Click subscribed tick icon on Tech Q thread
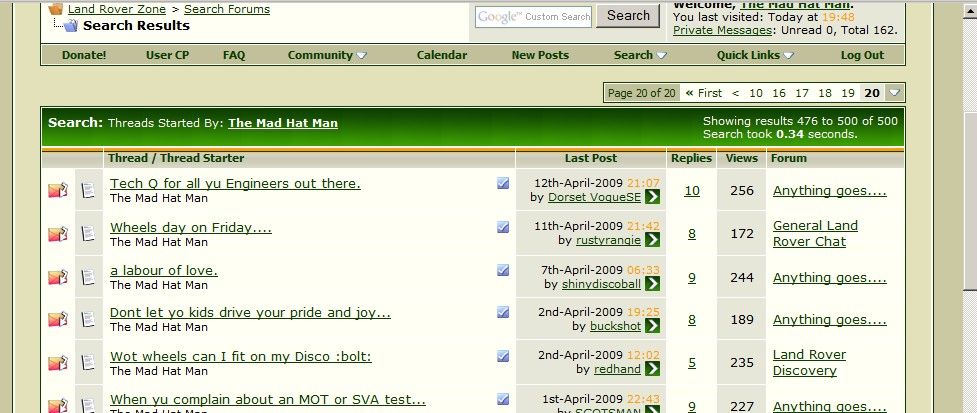Screen dimensions: 977x413 pos(503,183)
